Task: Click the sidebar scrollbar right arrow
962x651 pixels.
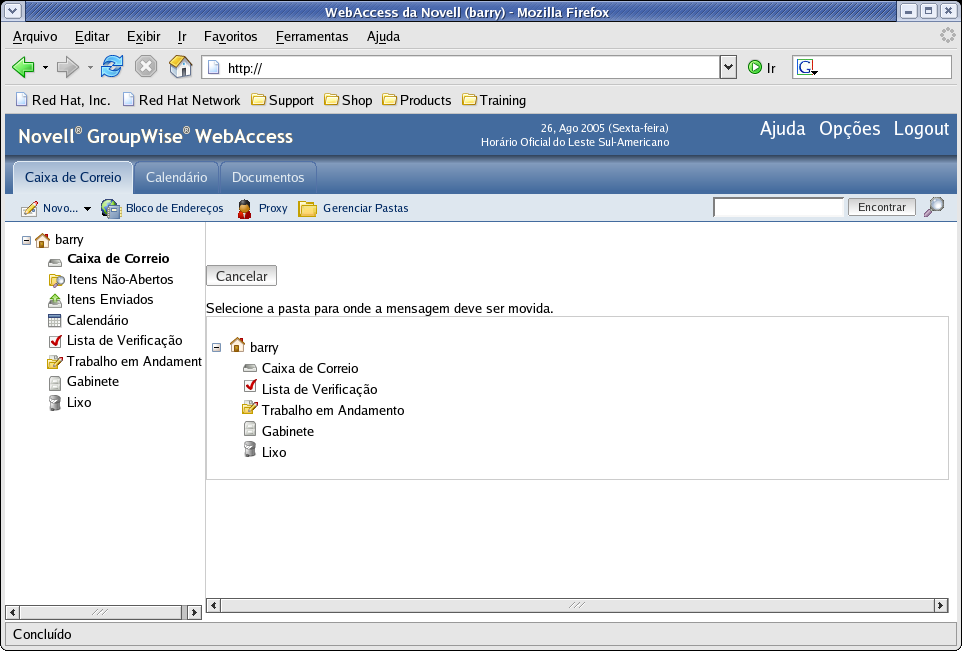Action: (194, 612)
